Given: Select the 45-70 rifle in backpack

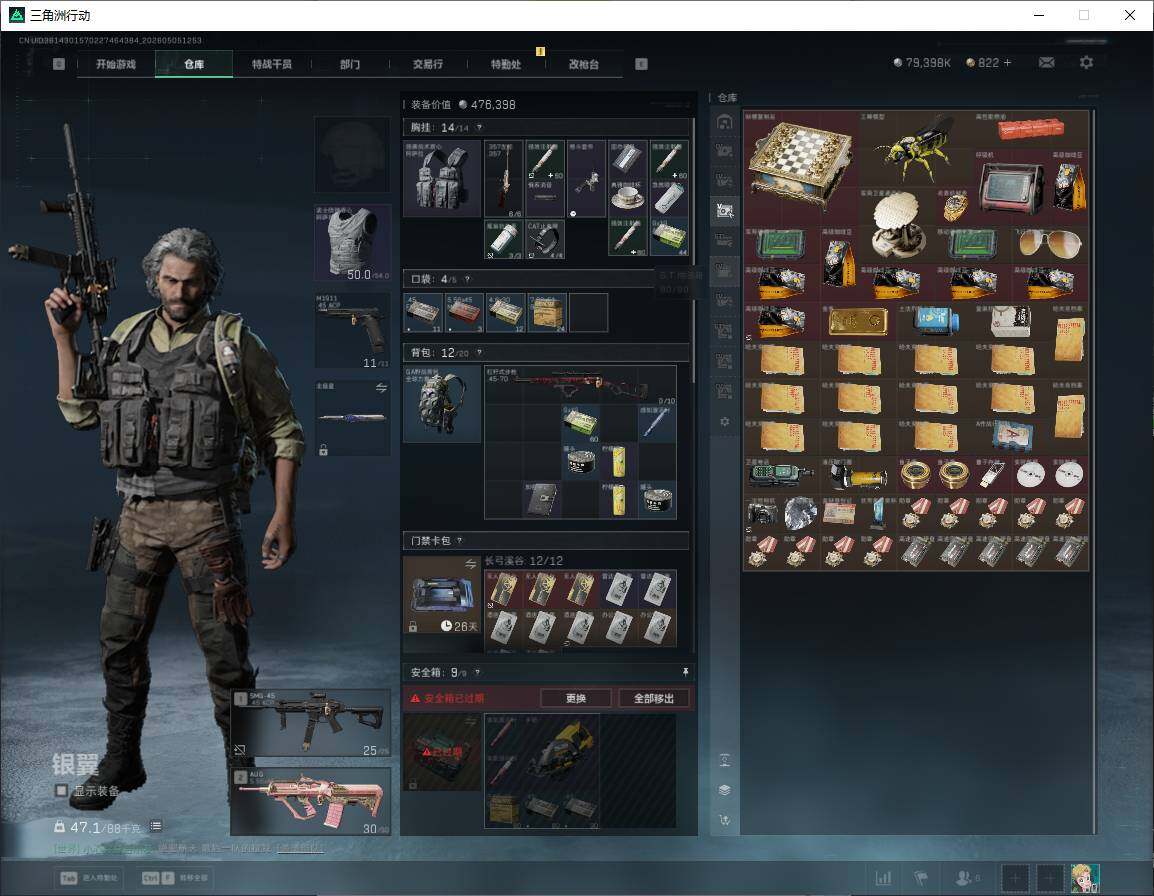Looking at the screenshot, I should tap(580, 384).
